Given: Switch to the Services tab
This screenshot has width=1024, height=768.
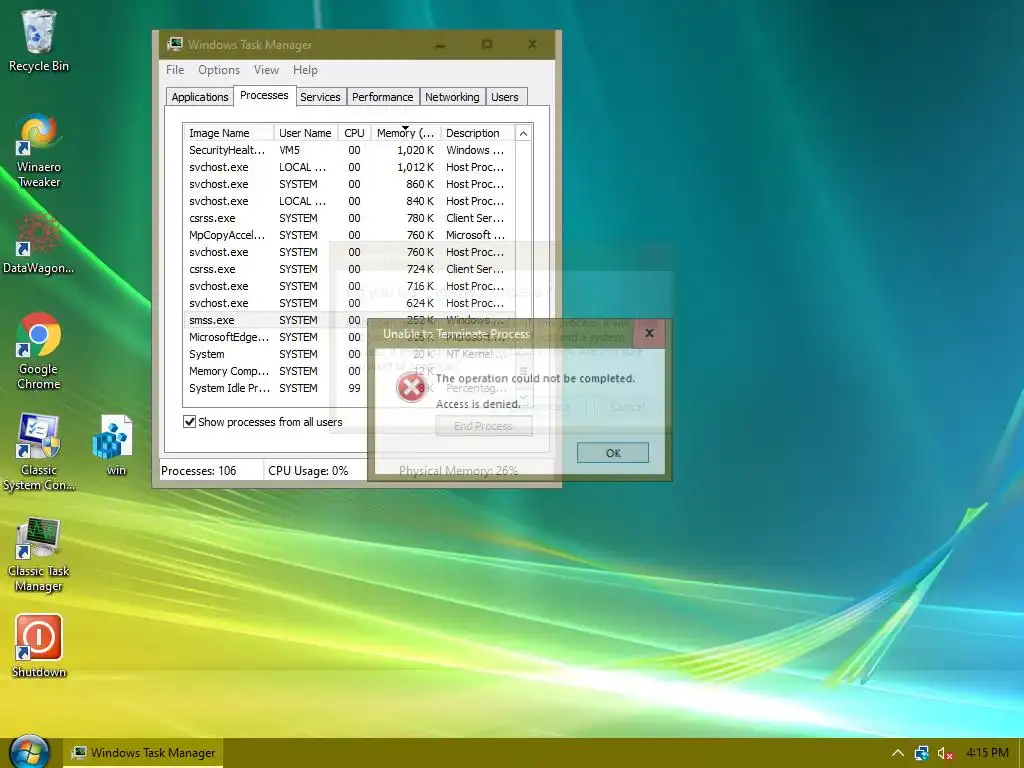Looking at the screenshot, I should (x=320, y=97).
